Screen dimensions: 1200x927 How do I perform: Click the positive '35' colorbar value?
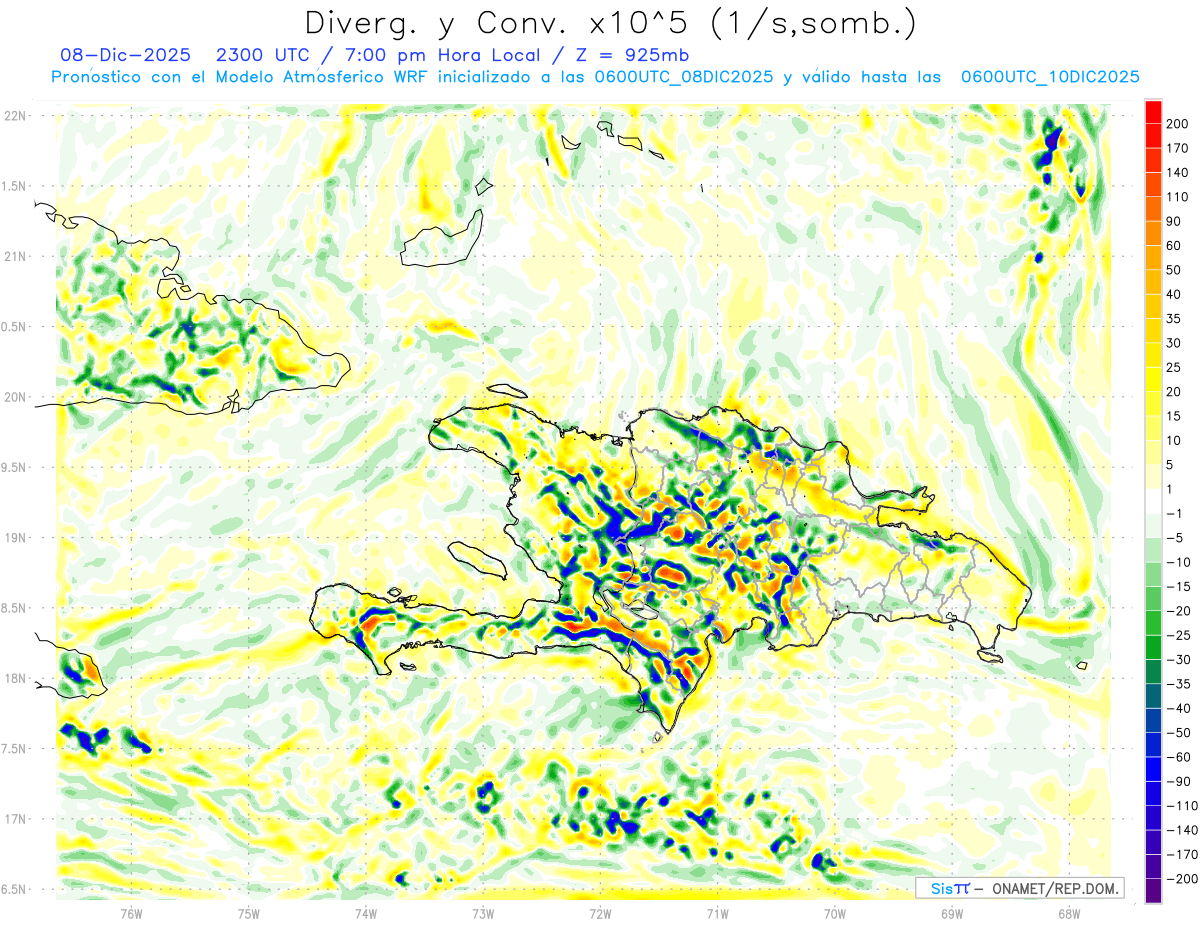(1175, 319)
